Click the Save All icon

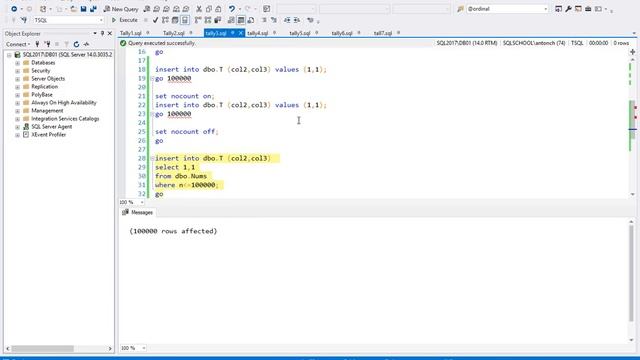tap(93, 9)
